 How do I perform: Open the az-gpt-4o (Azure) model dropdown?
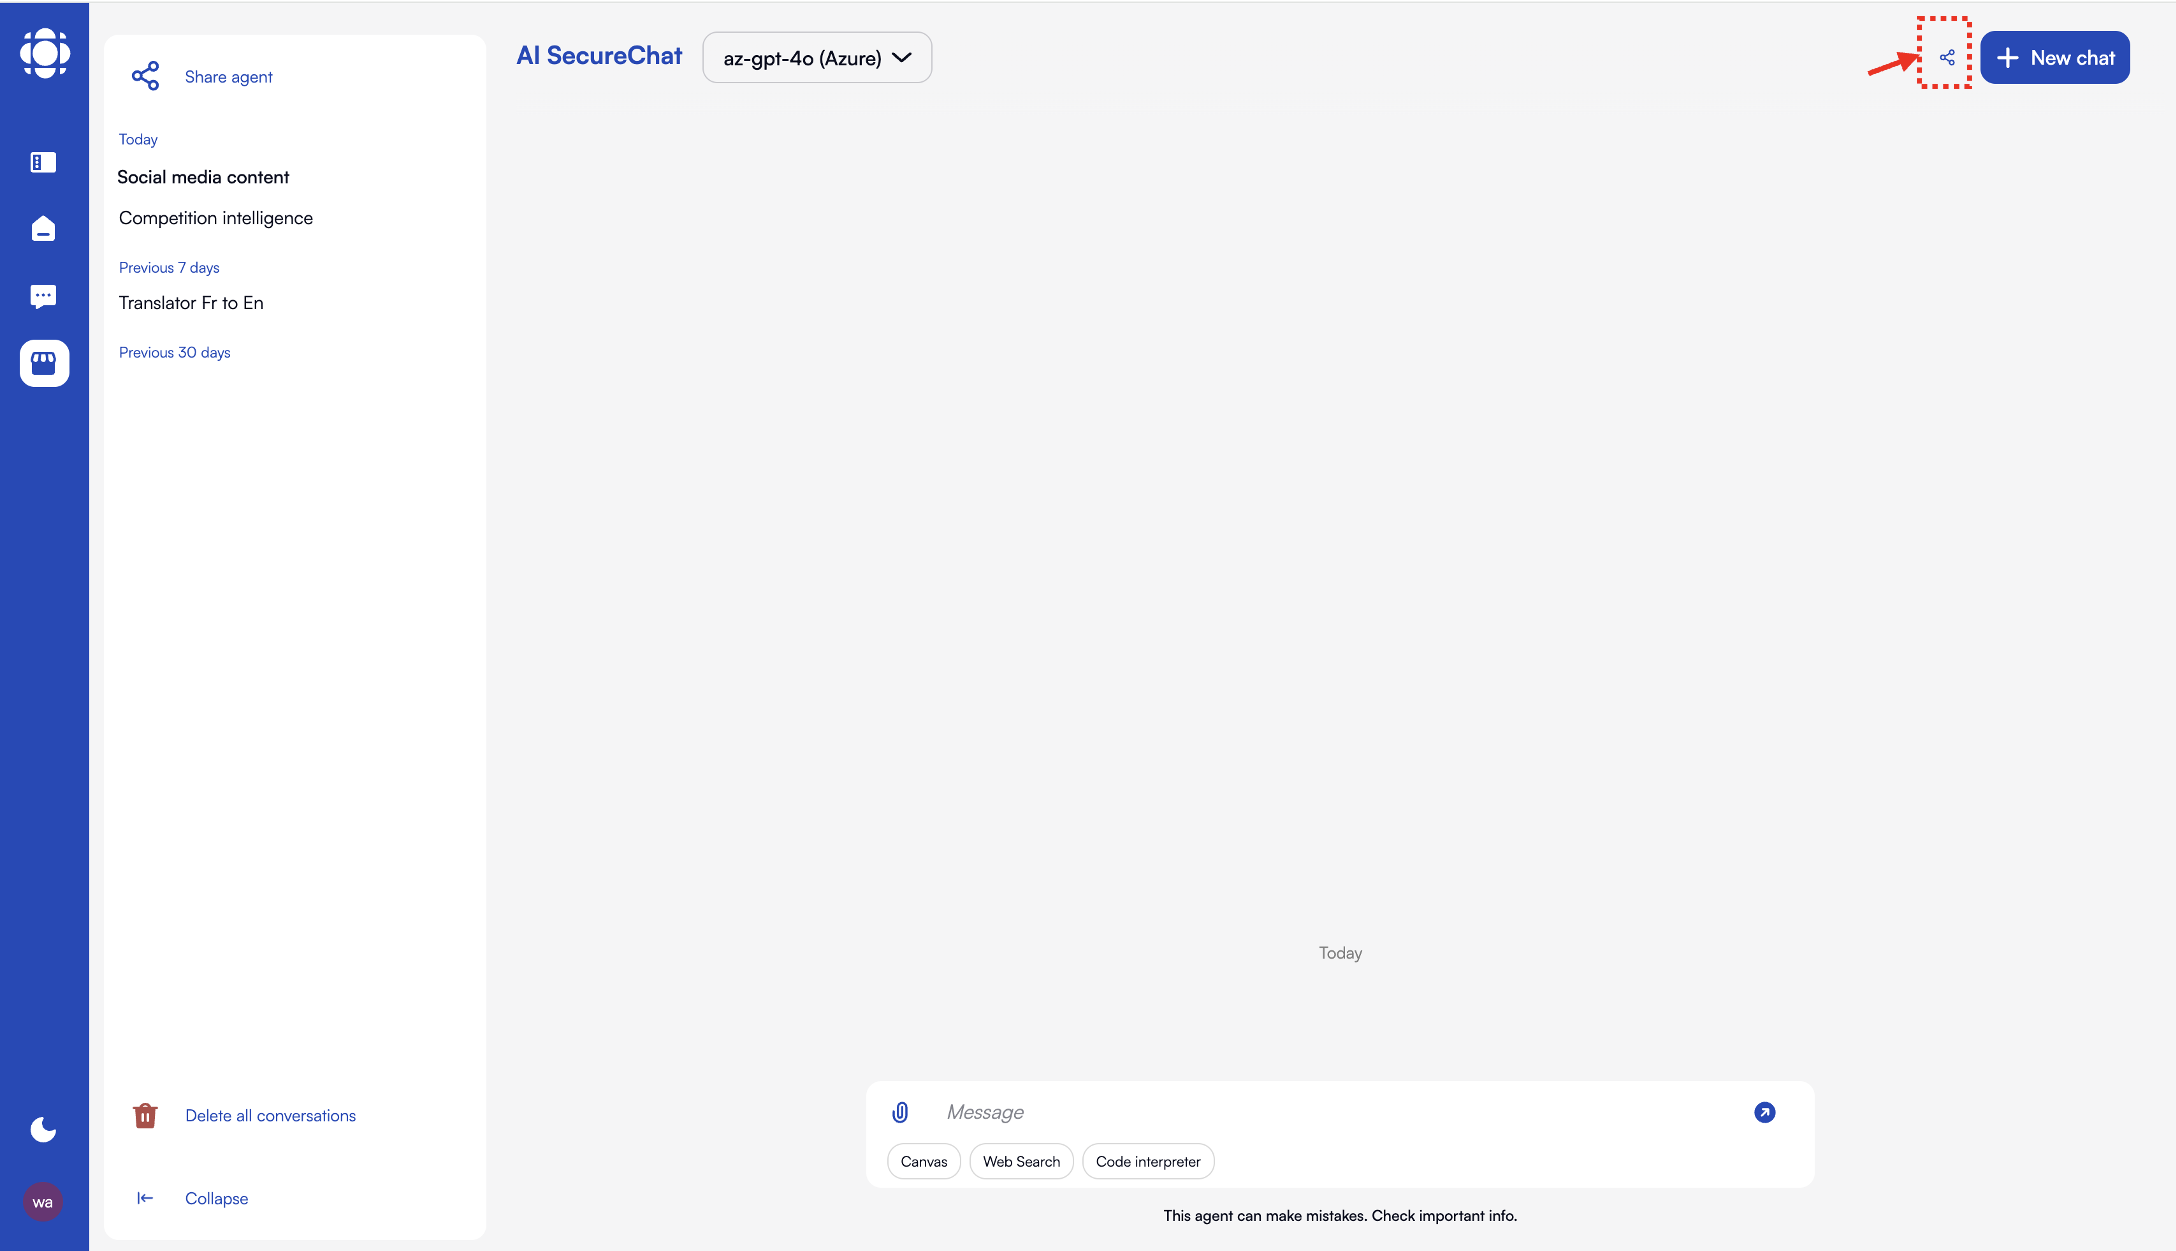817,58
